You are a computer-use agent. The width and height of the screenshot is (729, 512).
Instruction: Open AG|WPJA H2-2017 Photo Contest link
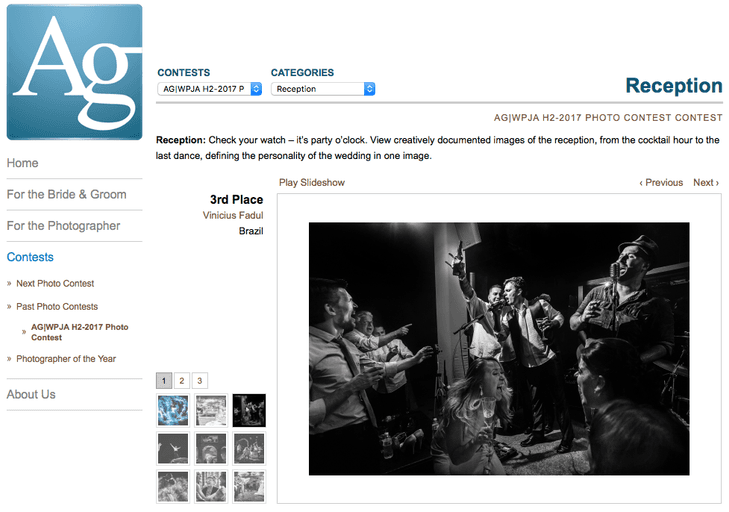pyautogui.click(x=80, y=332)
